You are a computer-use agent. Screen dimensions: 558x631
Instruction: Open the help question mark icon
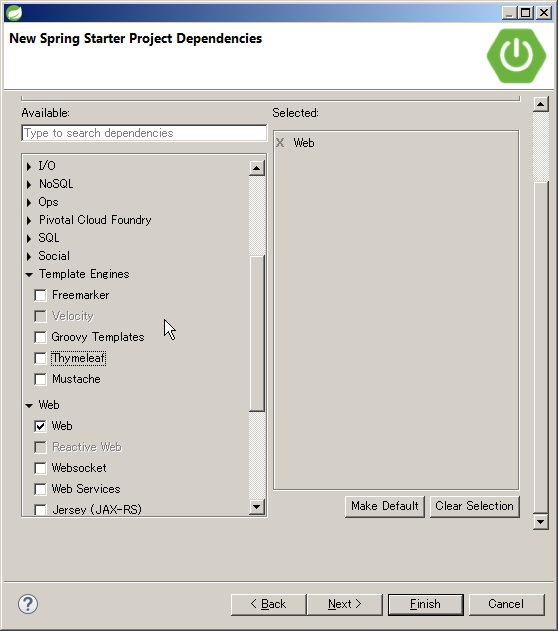click(x=28, y=604)
